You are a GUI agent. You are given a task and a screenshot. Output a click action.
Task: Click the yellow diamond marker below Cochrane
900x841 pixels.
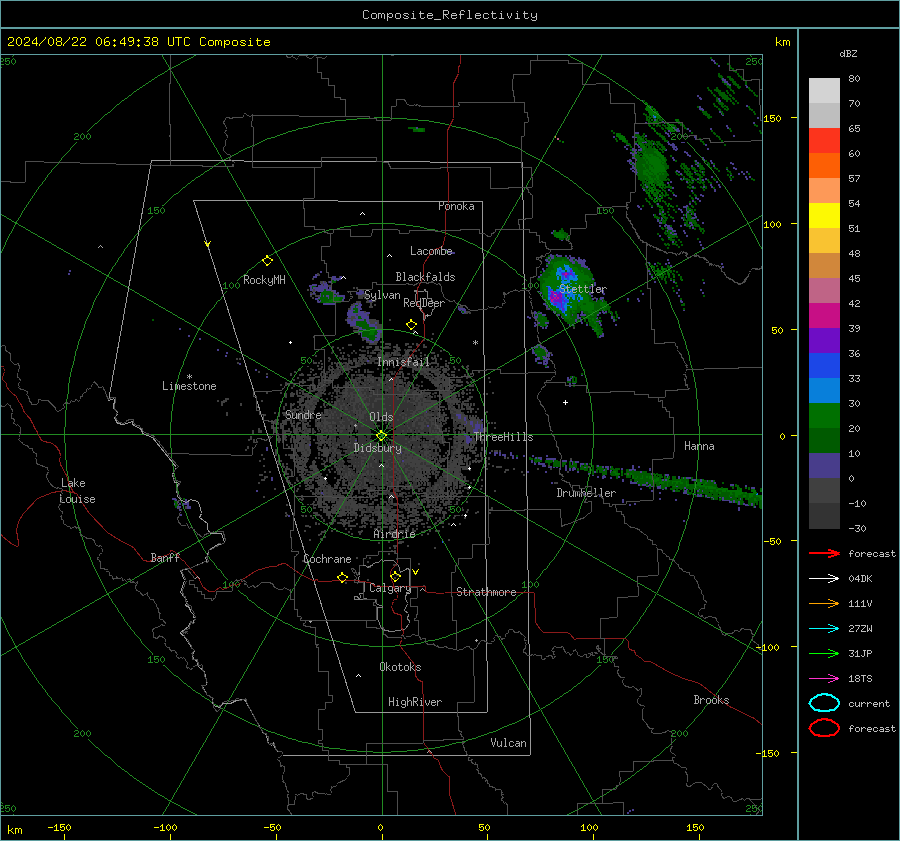coord(343,577)
